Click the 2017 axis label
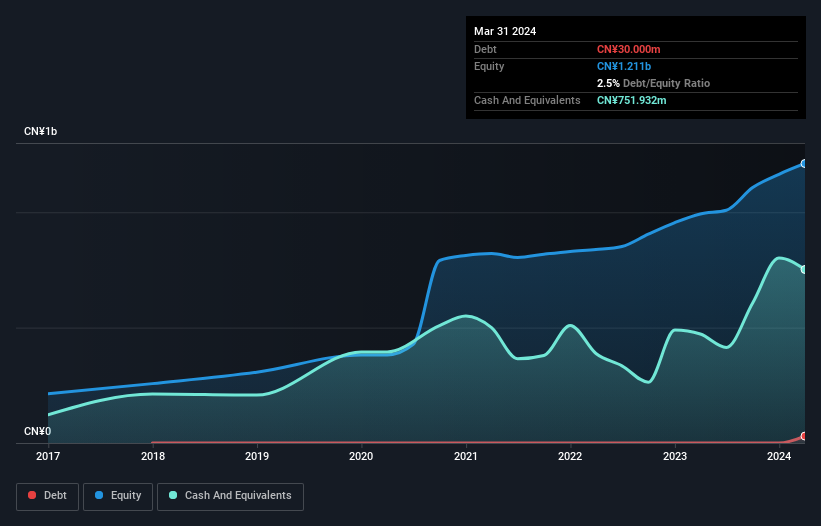The width and height of the screenshot is (821, 526). coord(48,456)
